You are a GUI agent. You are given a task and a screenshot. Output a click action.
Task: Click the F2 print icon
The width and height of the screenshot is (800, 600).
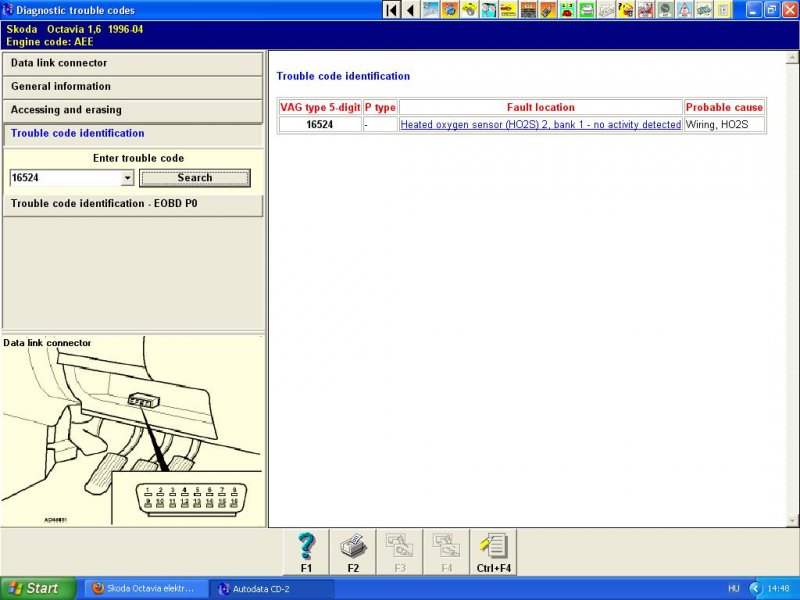(x=353, y=552)
